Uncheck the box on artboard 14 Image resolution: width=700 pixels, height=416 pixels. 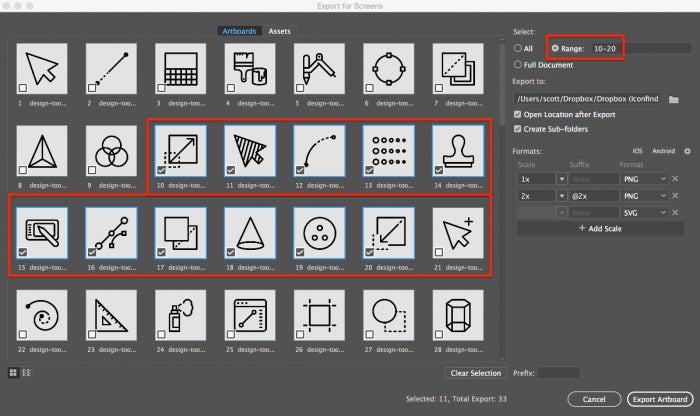pos(439,170)
